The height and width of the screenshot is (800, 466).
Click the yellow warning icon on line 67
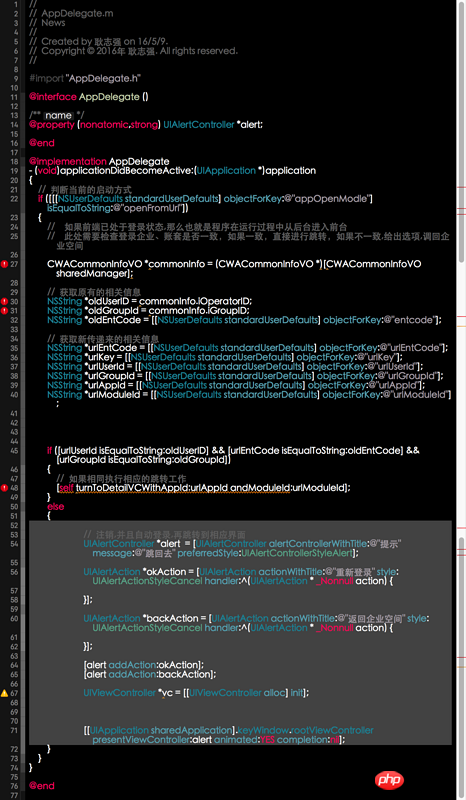click(x=4, y=693)
